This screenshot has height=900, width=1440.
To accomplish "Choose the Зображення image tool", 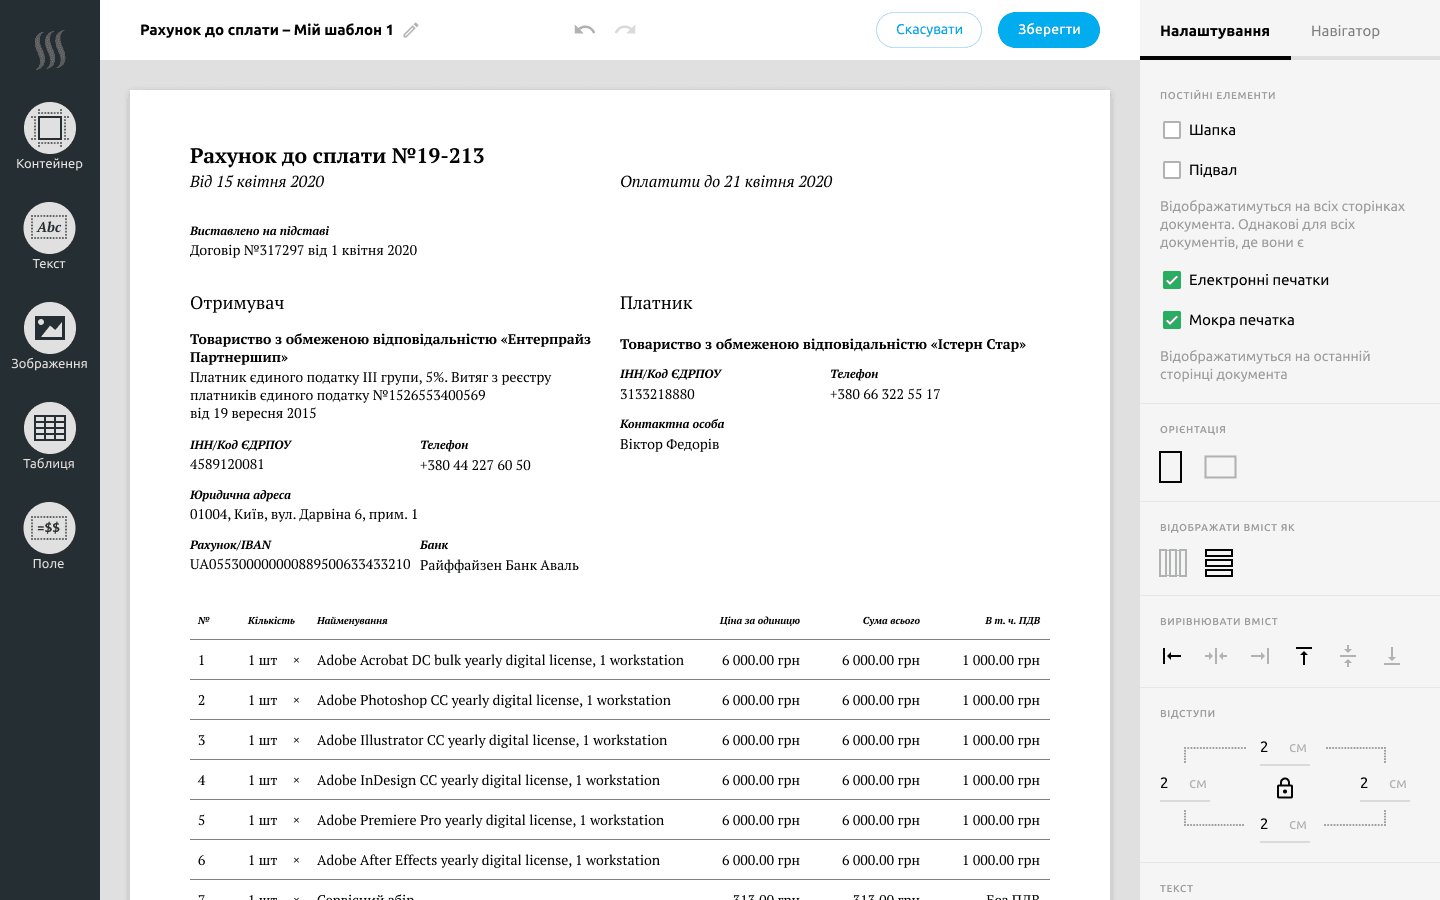I will tap(49, 329).
